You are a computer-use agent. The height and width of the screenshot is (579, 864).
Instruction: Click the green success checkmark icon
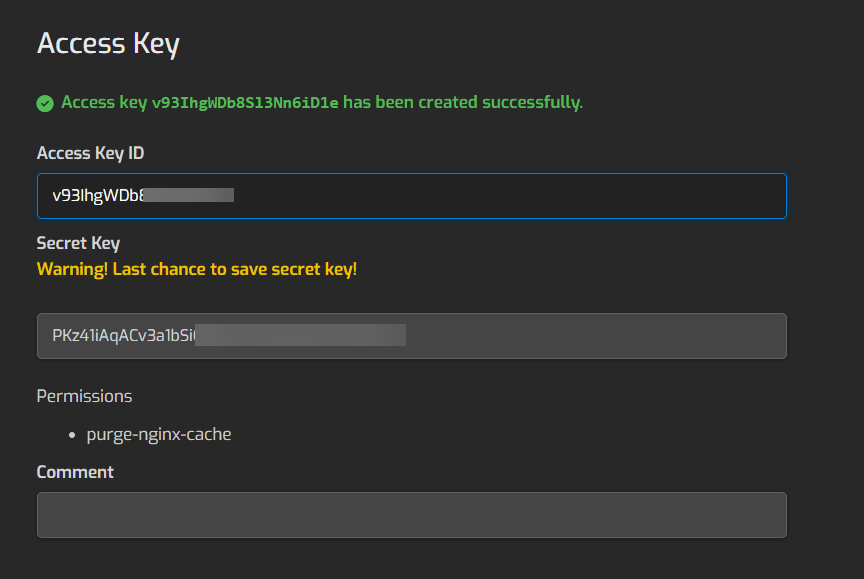[x=45, y=103]
